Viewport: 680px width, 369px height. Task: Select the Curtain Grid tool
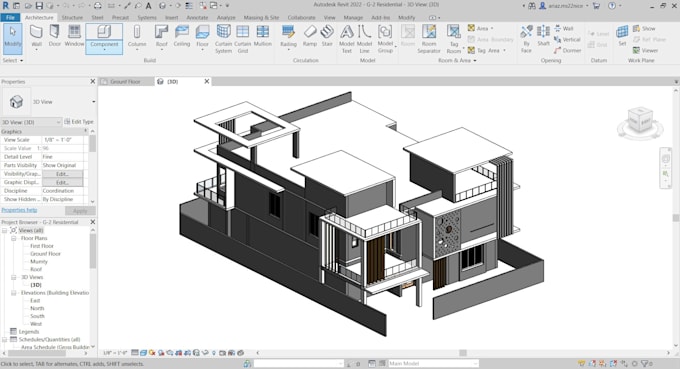pos(242,39)
